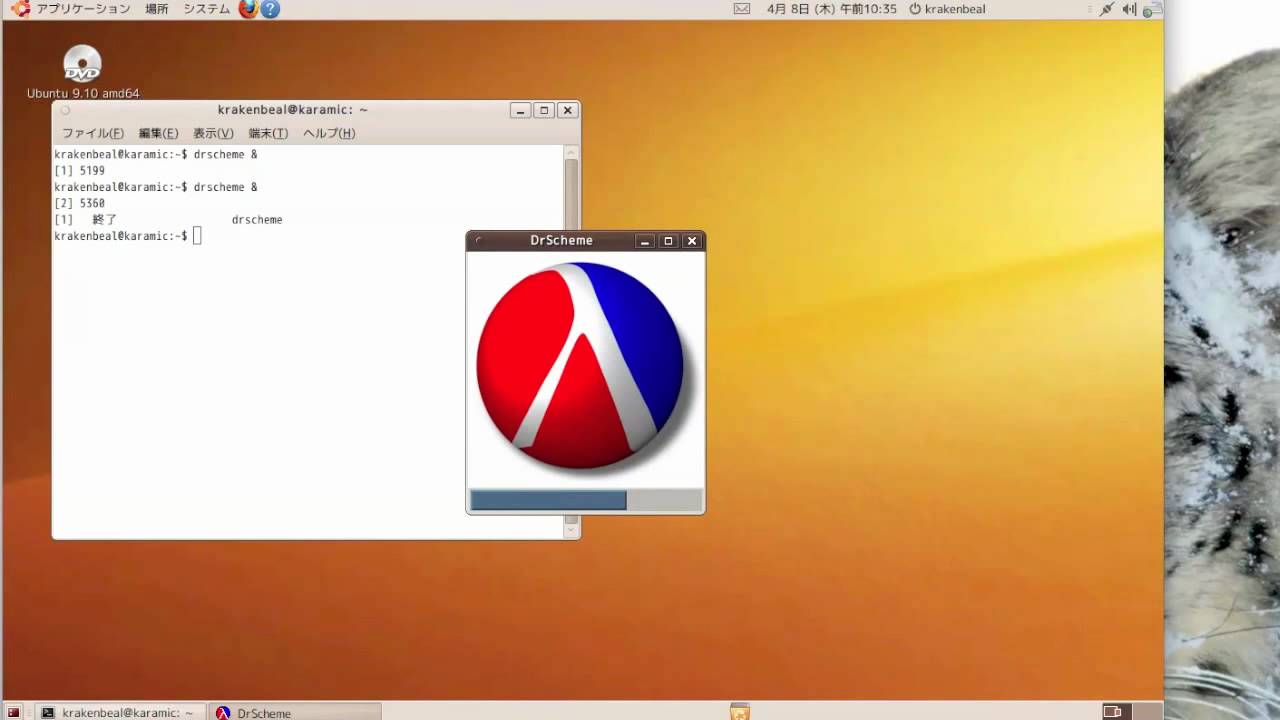
Task: Minimize the terminal window
Action: [520, 110]
